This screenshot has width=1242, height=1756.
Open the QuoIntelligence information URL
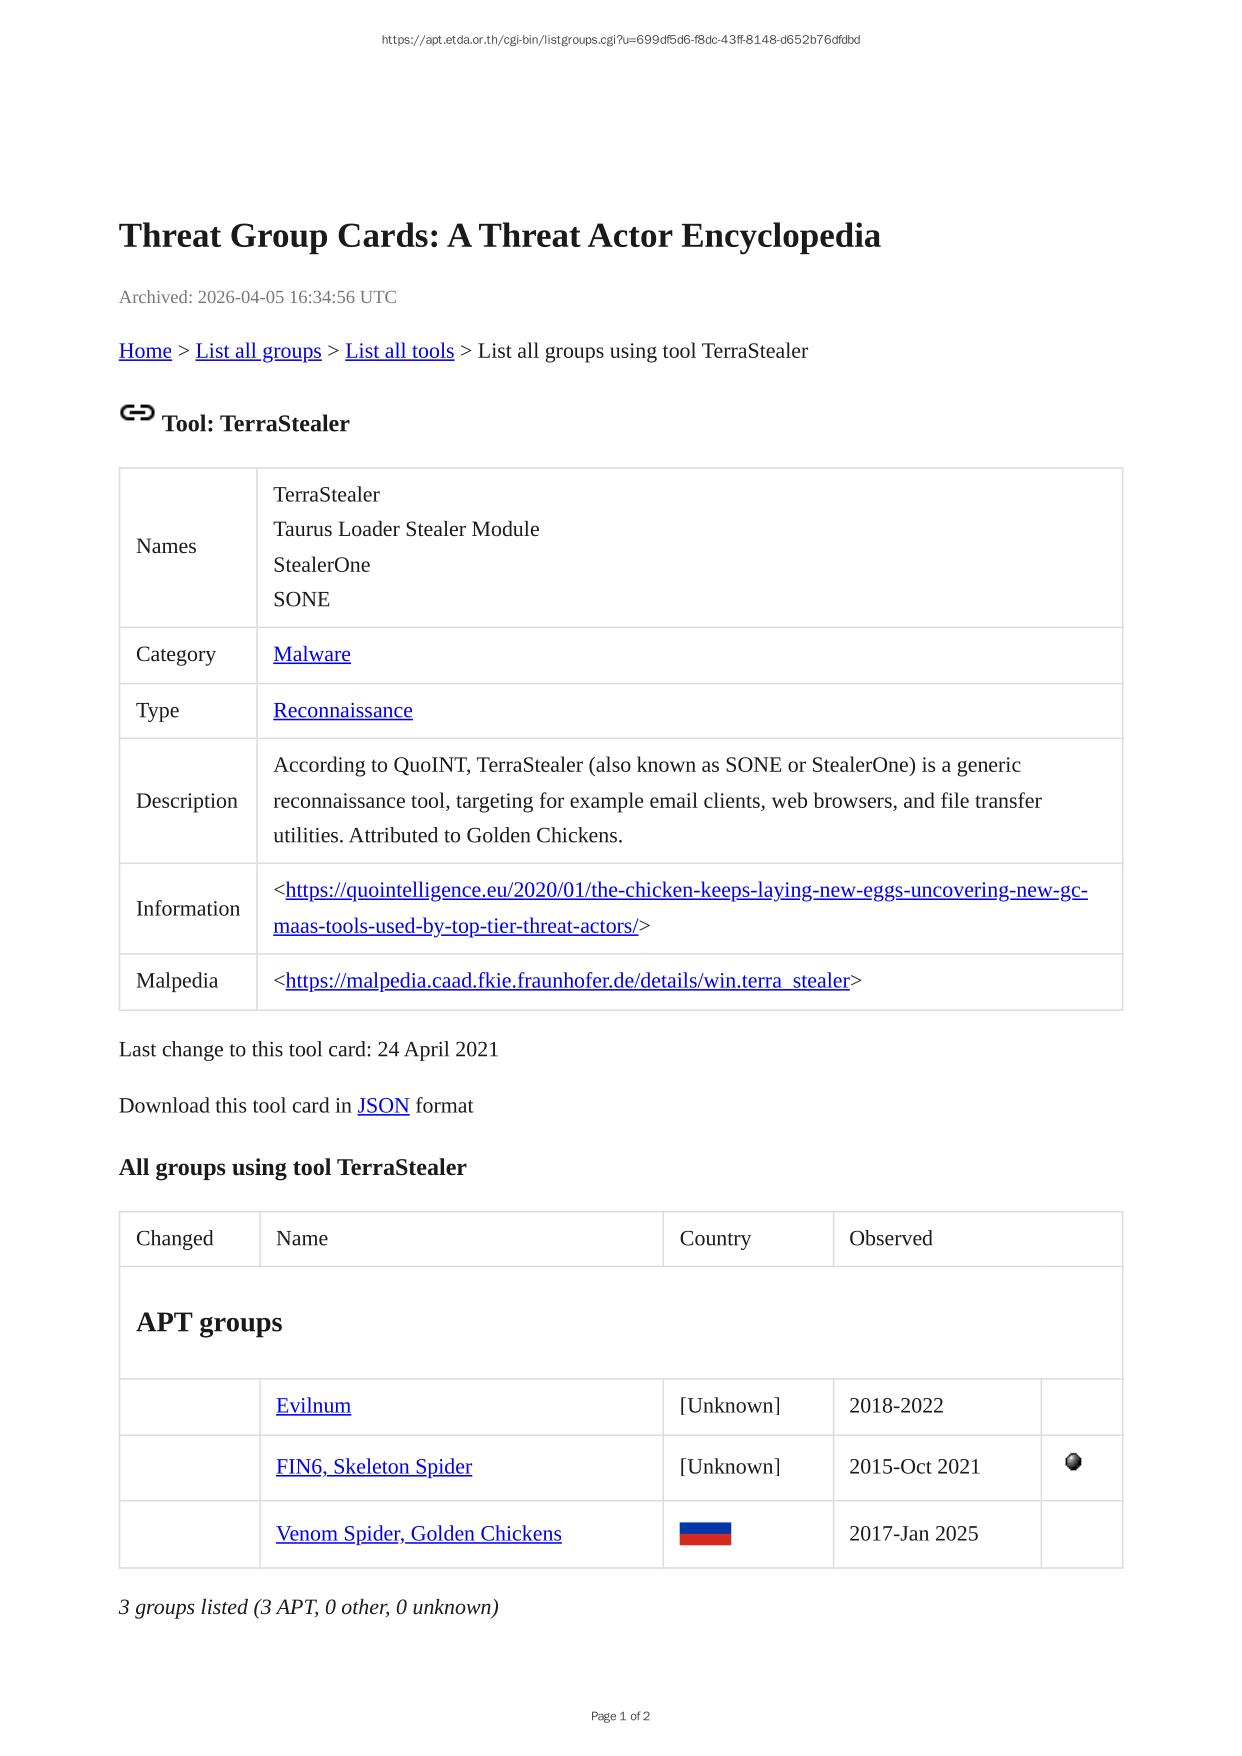click(686, 890)
